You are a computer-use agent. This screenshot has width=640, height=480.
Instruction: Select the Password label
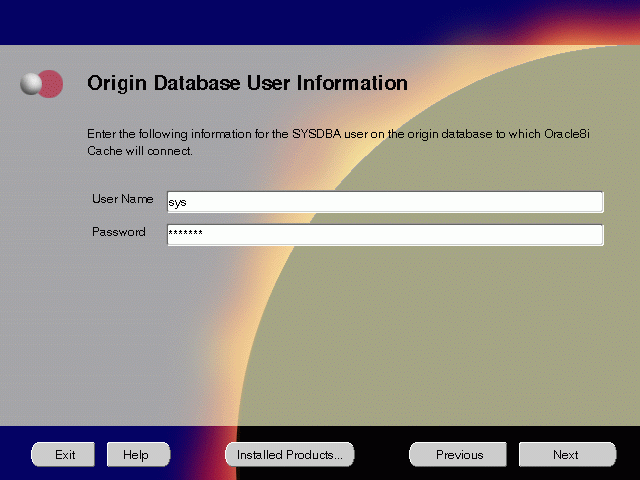[119, 232]
